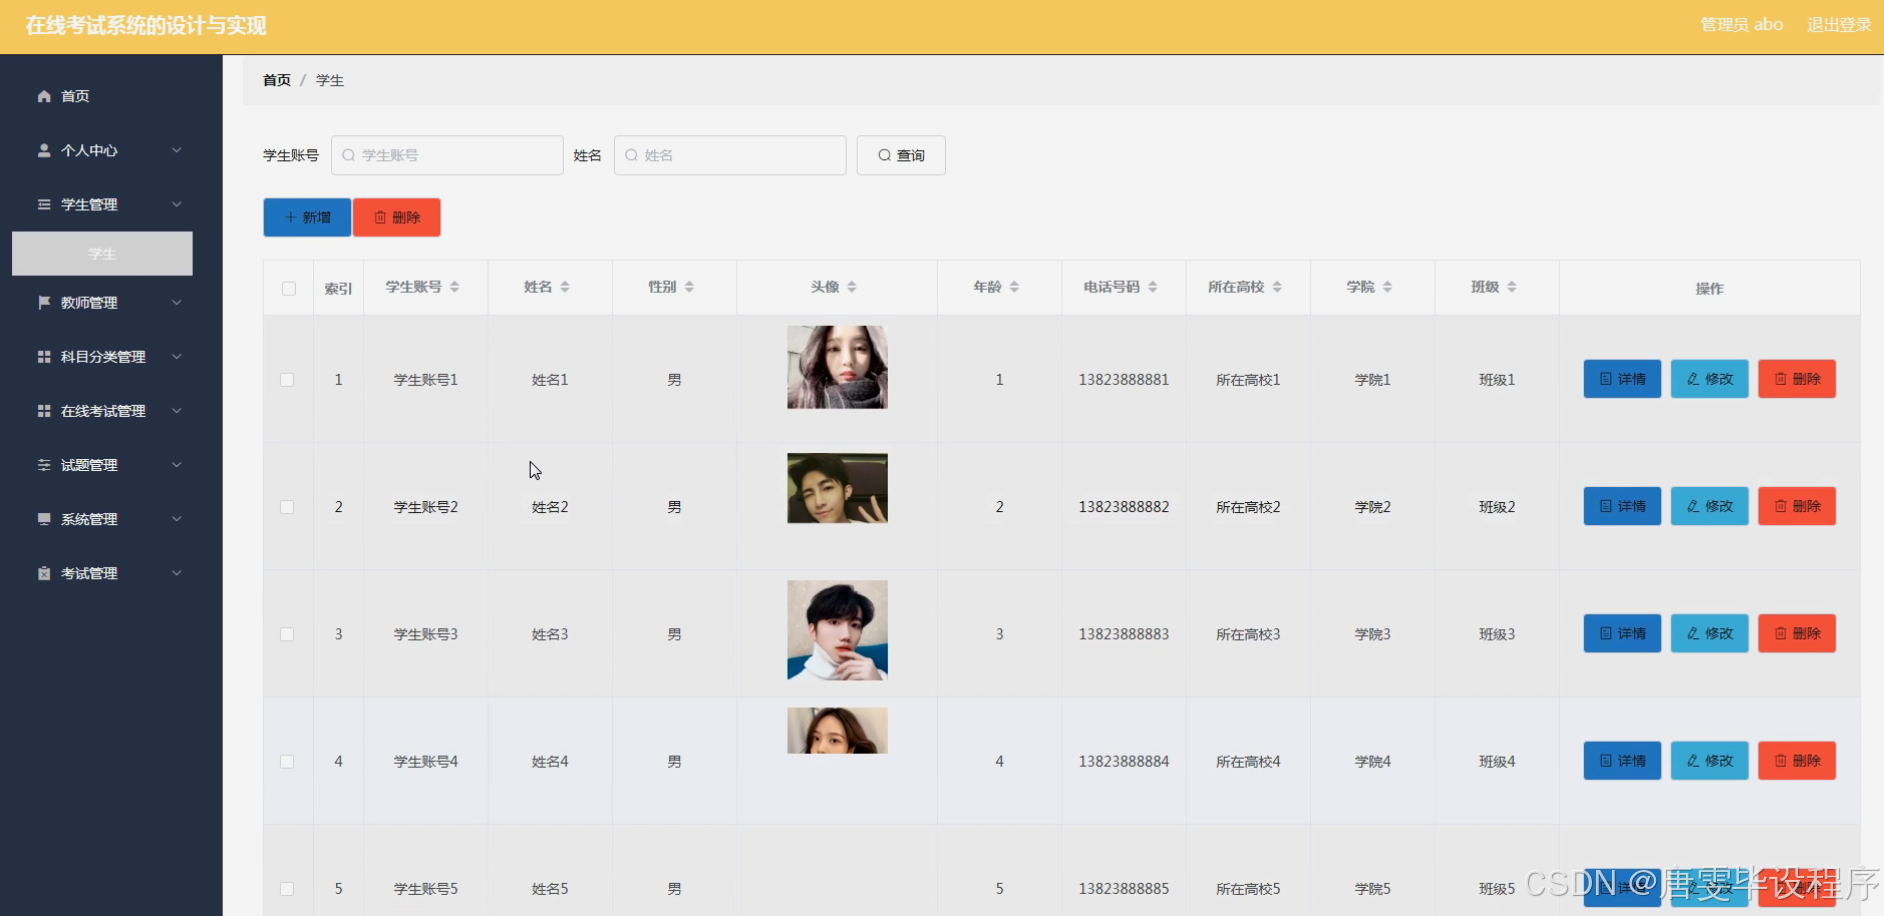Click 修改 for 学生账号2
Screen dimensions: 1884x916
[1710, 506]
